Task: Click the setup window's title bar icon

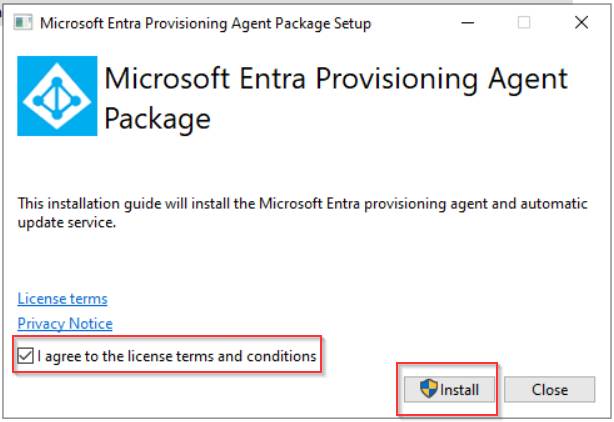Action: coord(23,23)
